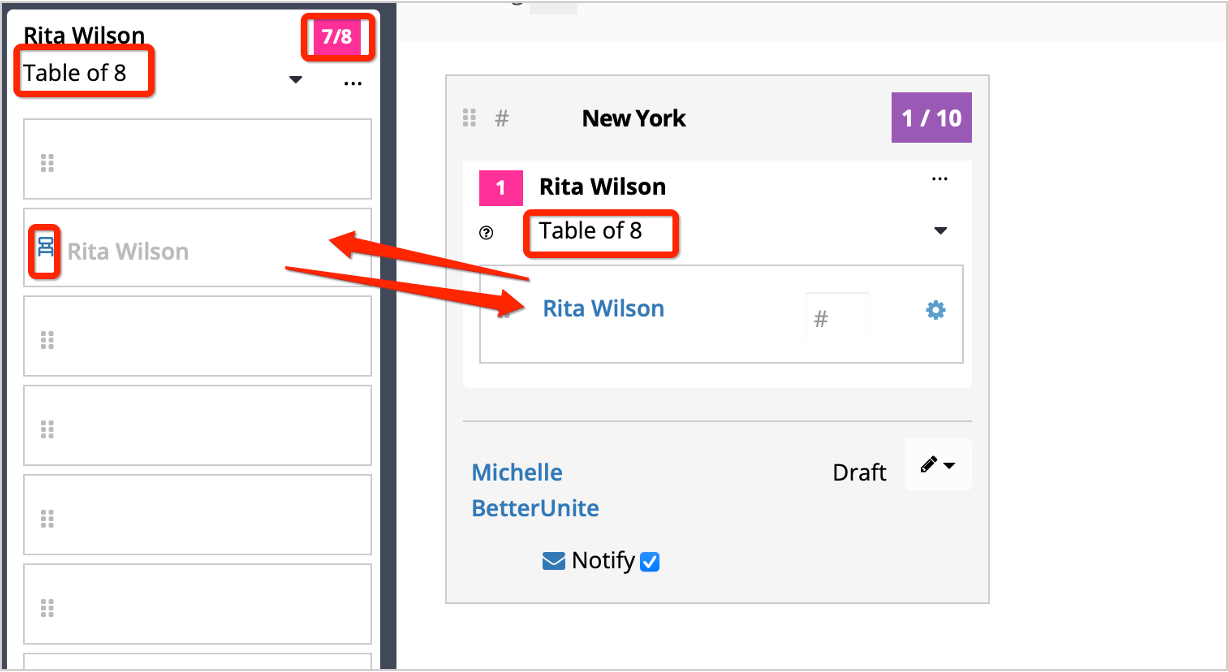This screenshot has height=672, width=1228.
Task: Open the Michelle BetterUnite link
Action: pos(535,490)
